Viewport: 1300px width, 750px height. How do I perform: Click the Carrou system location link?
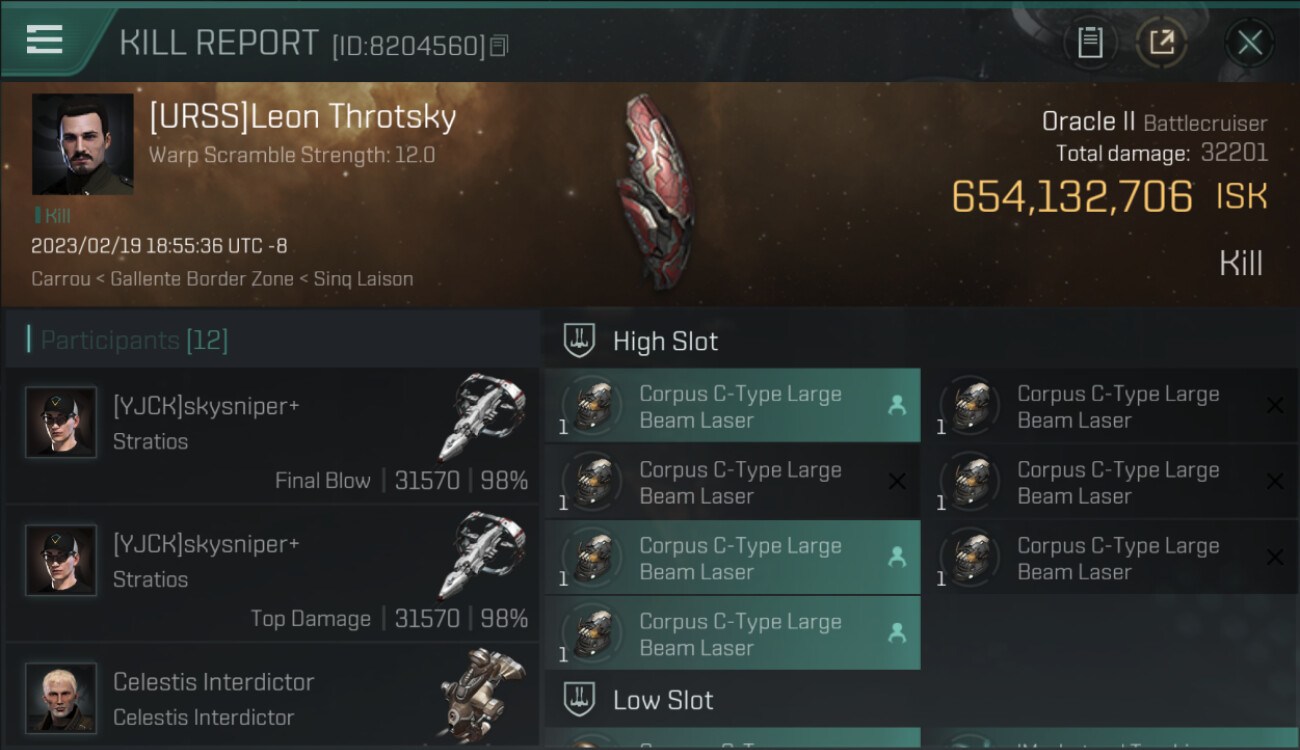[x=63, y=279]
